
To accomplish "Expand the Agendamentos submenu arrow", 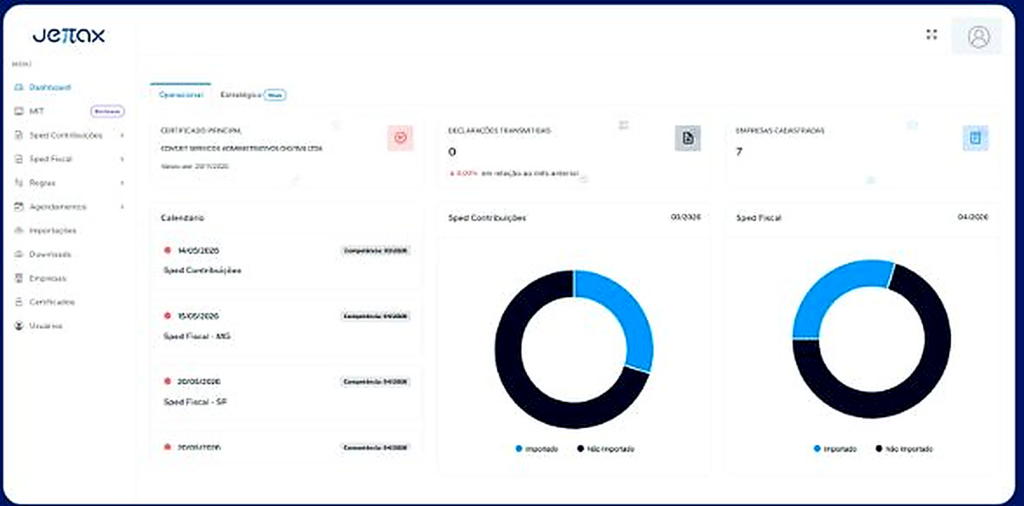I will pos(122,206).
